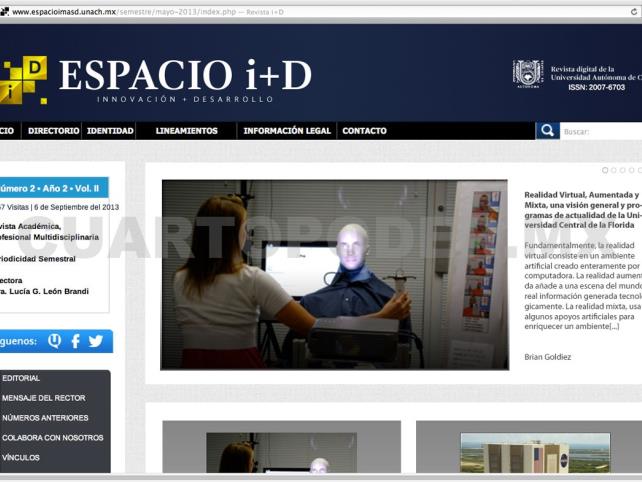642x482 pixels.
Task: Select the first carousel slide dot
Action: [605, 170]
